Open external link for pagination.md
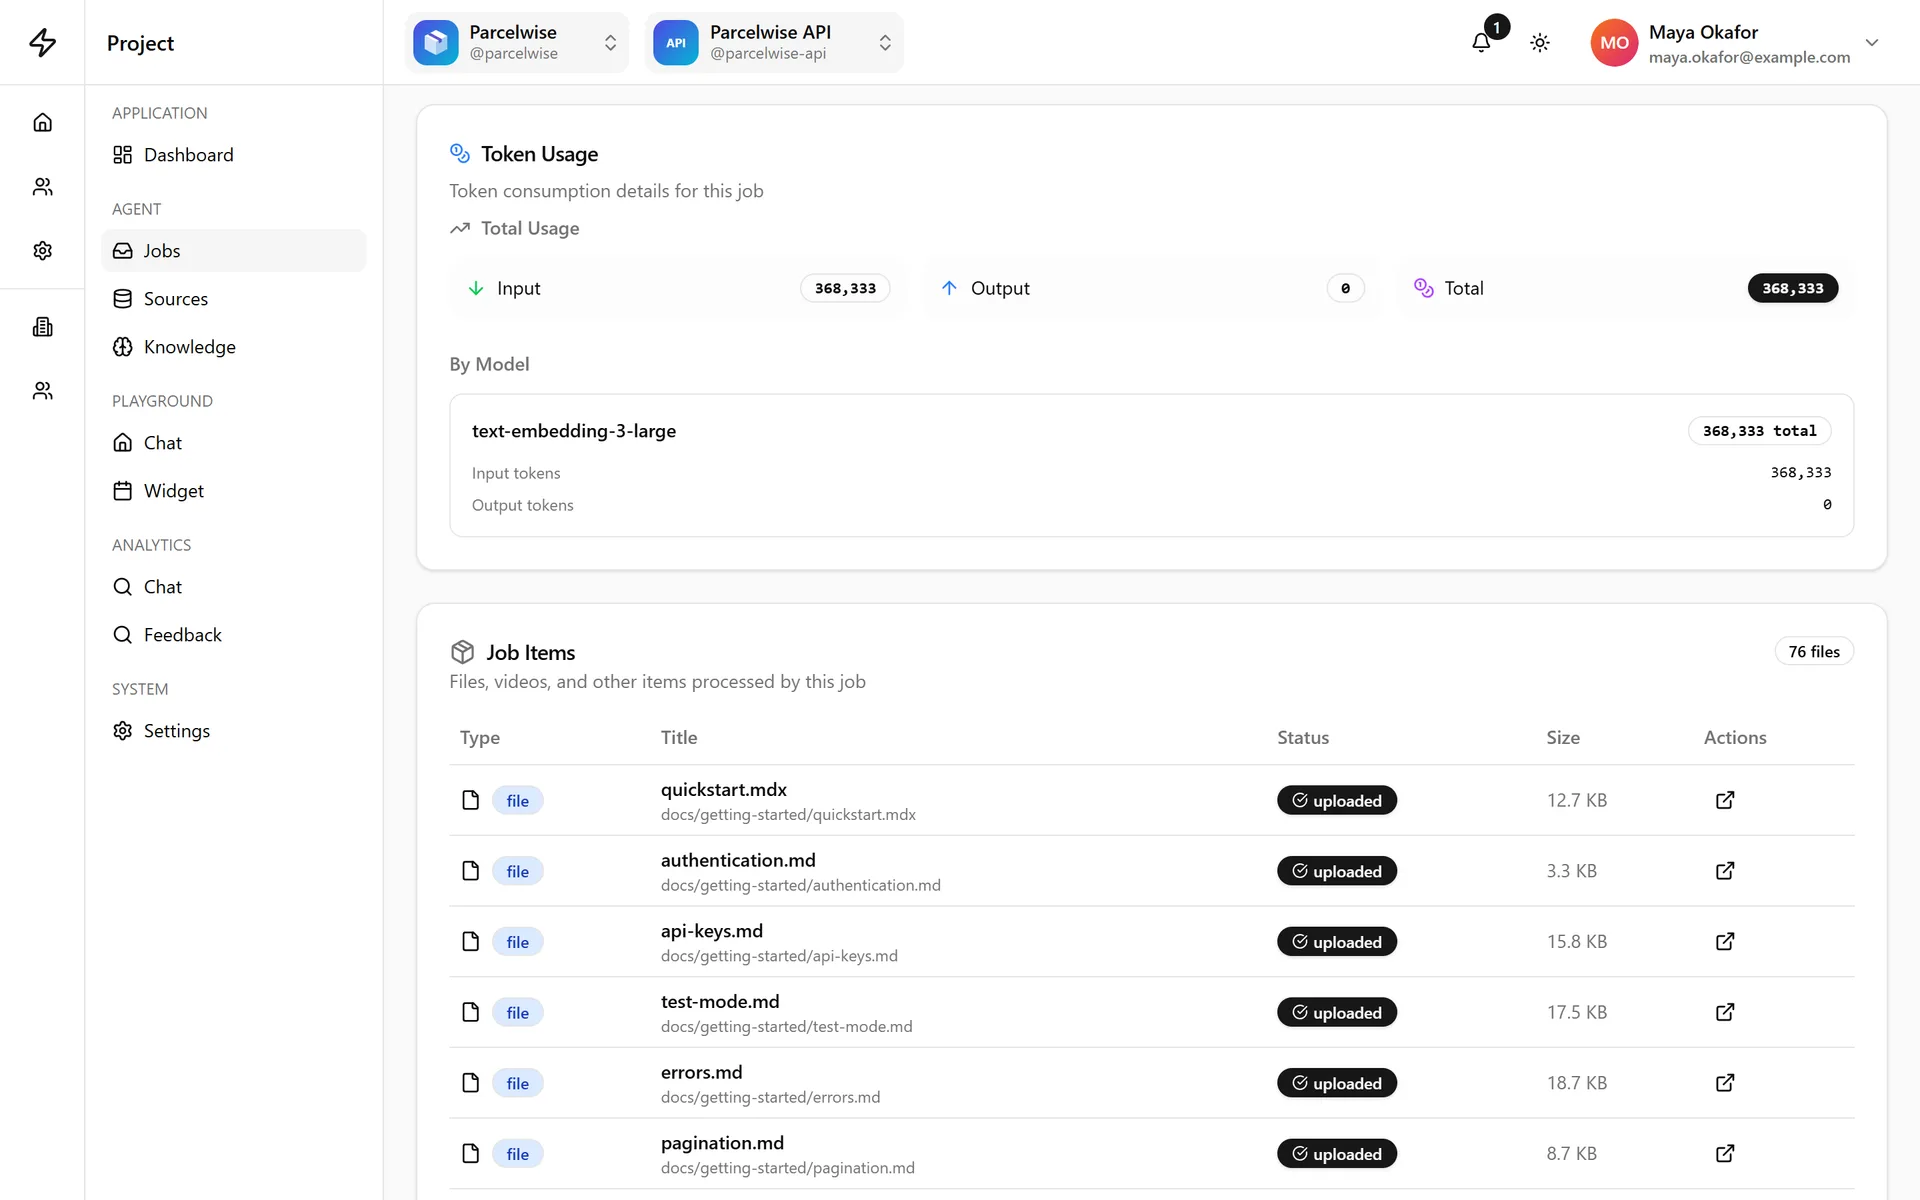 1725,1153
